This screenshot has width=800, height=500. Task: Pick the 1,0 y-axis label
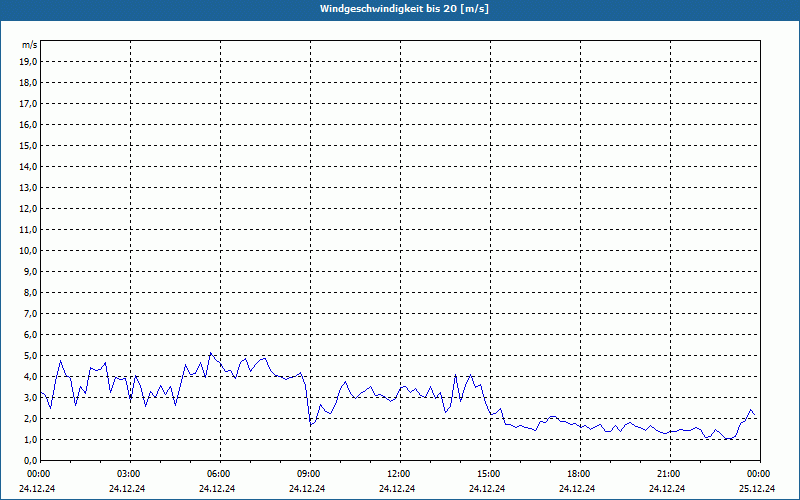(x=30, y=439)
